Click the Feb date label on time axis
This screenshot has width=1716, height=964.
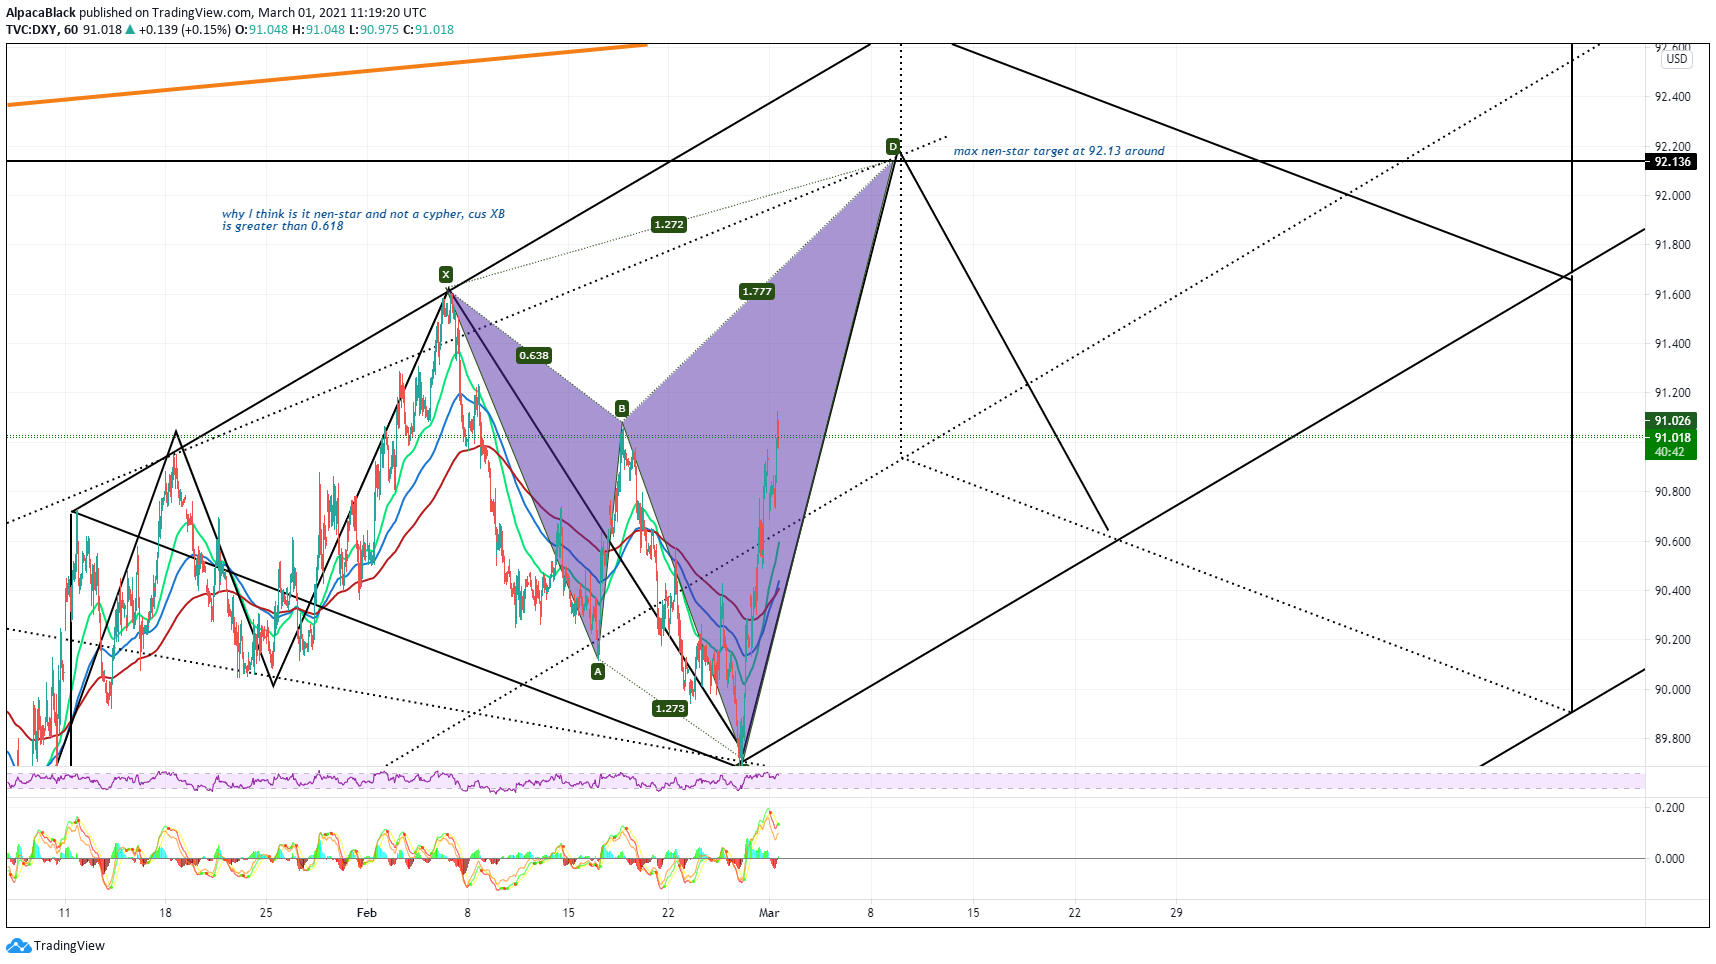[367, 913]
